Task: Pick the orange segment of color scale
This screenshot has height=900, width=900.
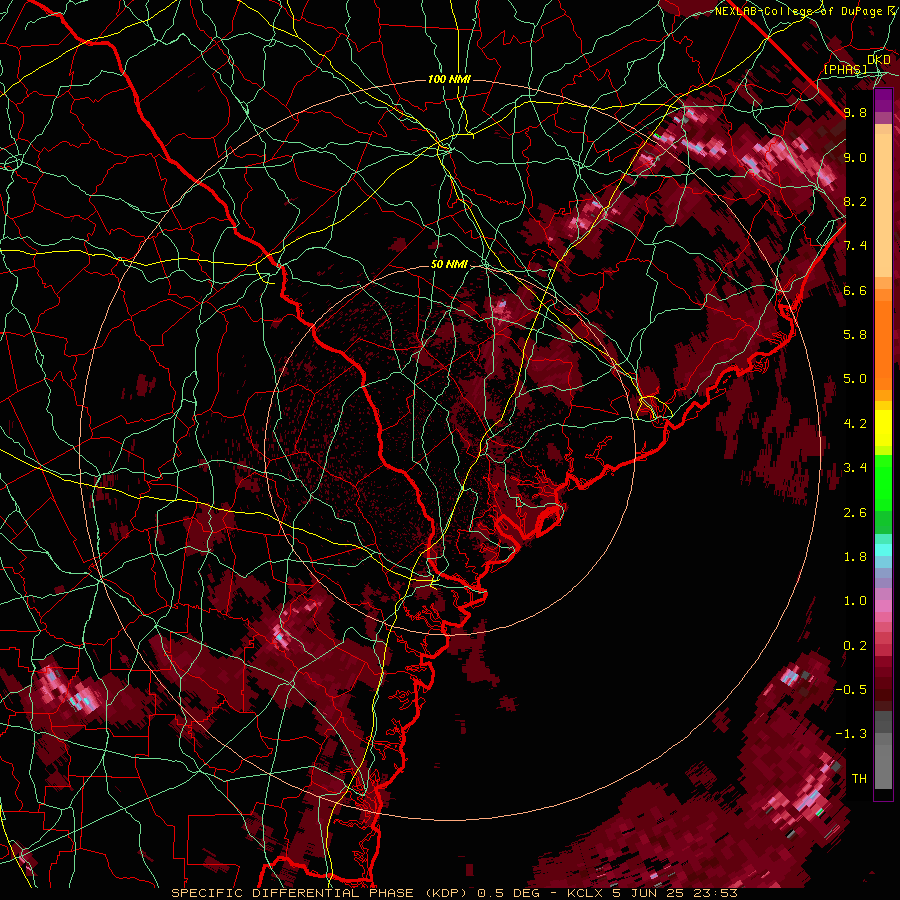Action: pos(883,345)
